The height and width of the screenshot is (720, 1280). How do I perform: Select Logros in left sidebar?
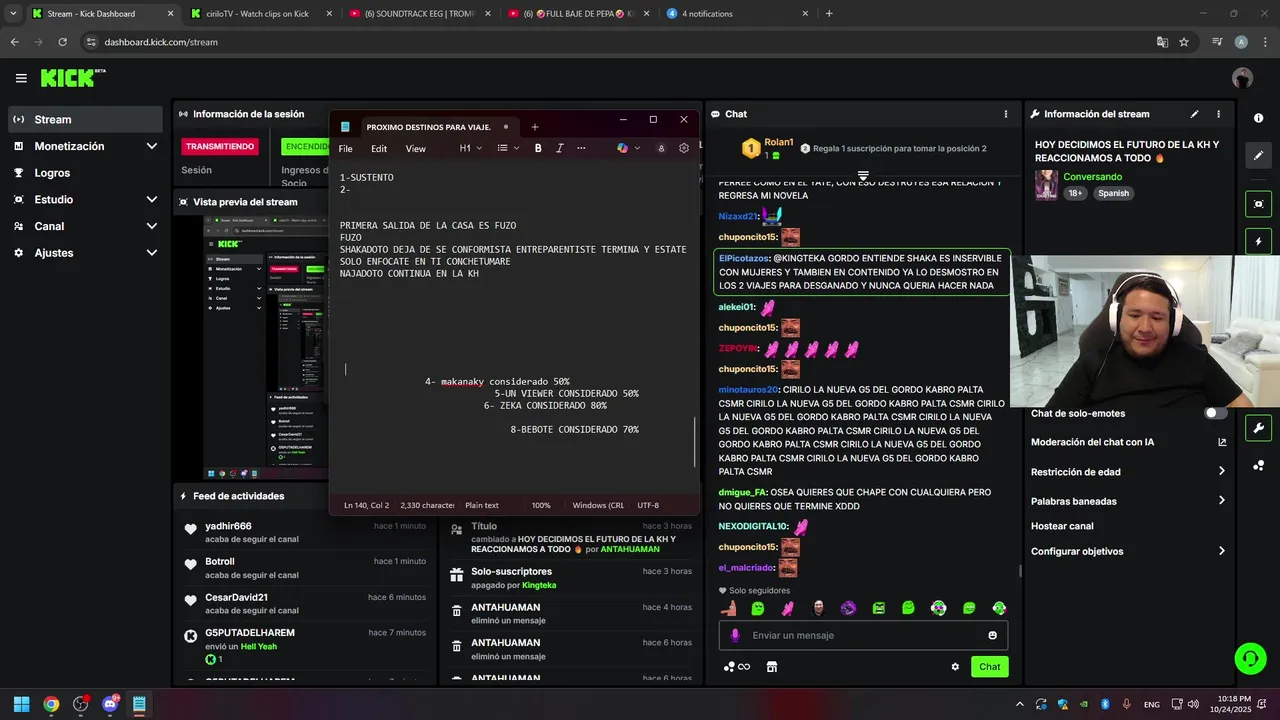click(x=85, y=173)
